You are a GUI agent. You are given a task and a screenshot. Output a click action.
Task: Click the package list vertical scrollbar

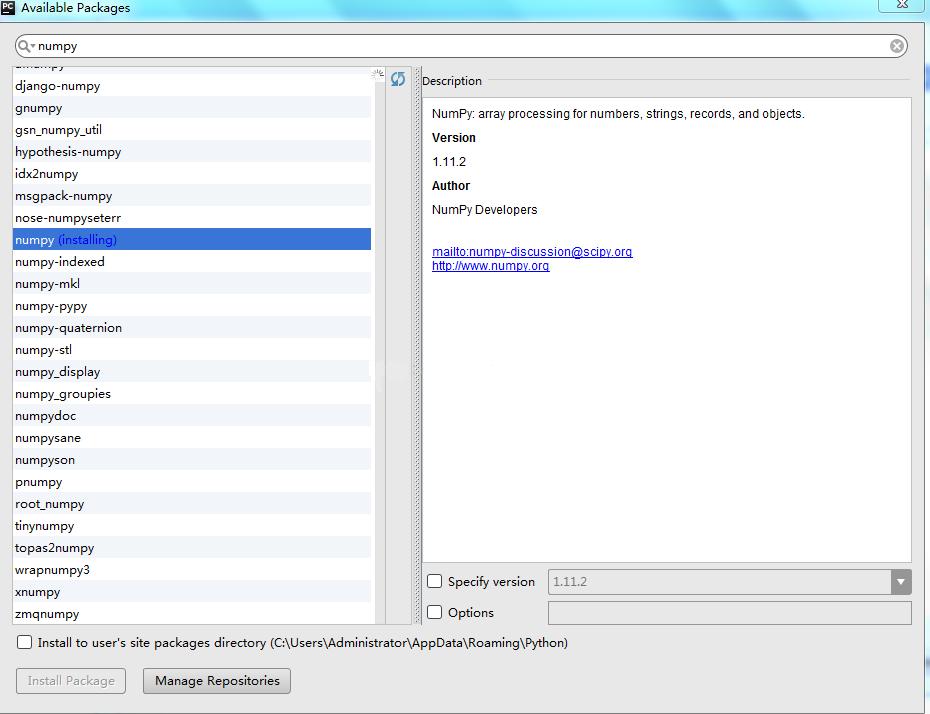[379, 350]
